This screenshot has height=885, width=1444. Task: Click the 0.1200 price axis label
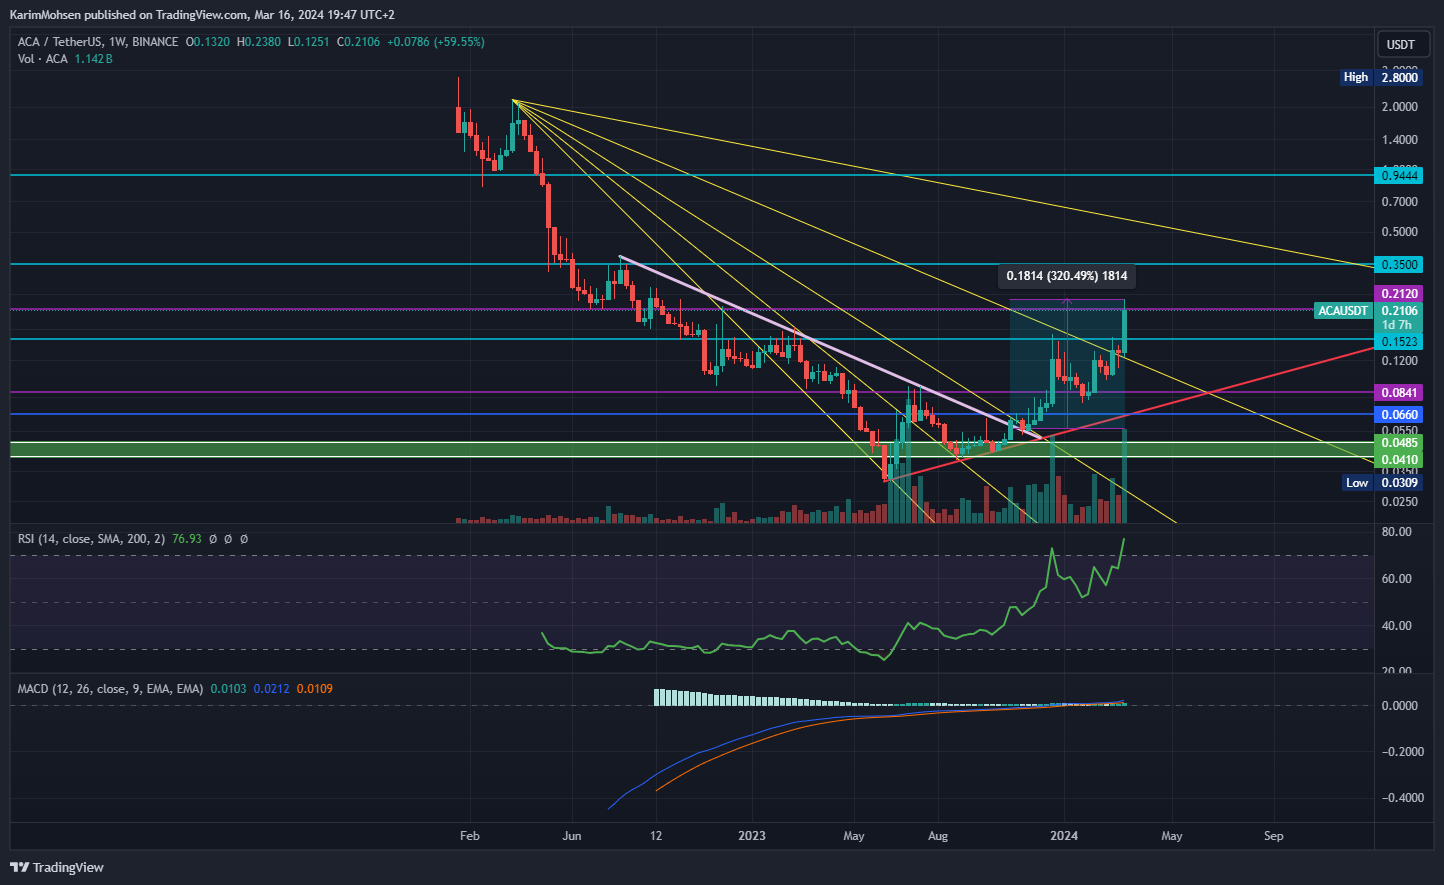click(x=1399, y=361)
